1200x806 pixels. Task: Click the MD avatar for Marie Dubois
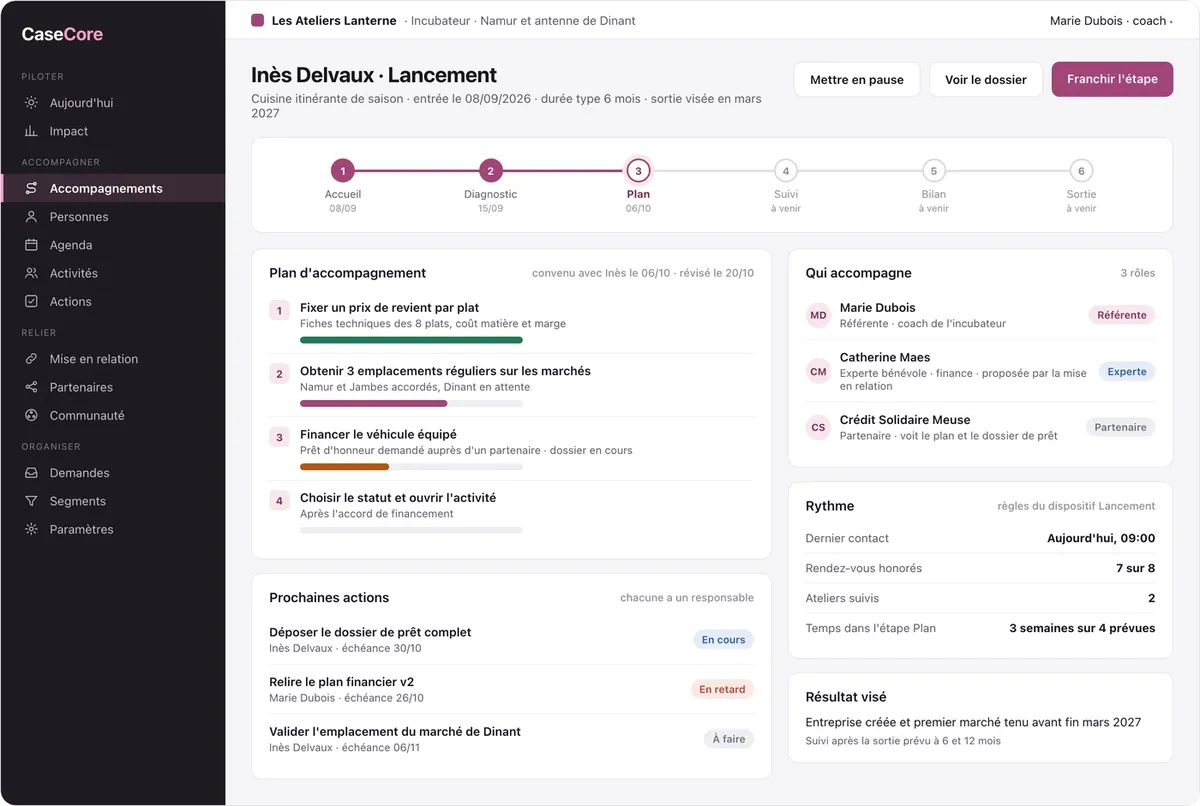(818, 315)
